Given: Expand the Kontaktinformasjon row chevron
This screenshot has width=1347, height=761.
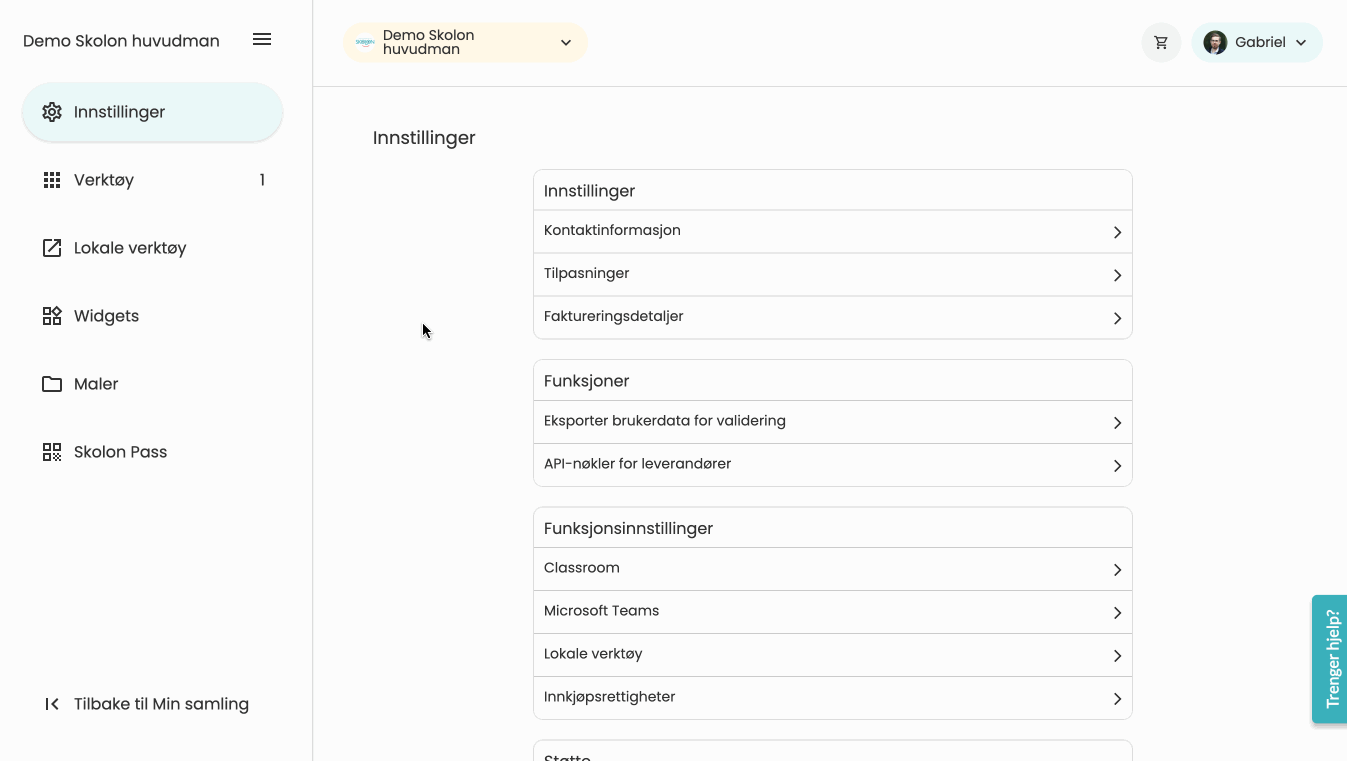Looking at the screenshot, I should coord(1117,232).
